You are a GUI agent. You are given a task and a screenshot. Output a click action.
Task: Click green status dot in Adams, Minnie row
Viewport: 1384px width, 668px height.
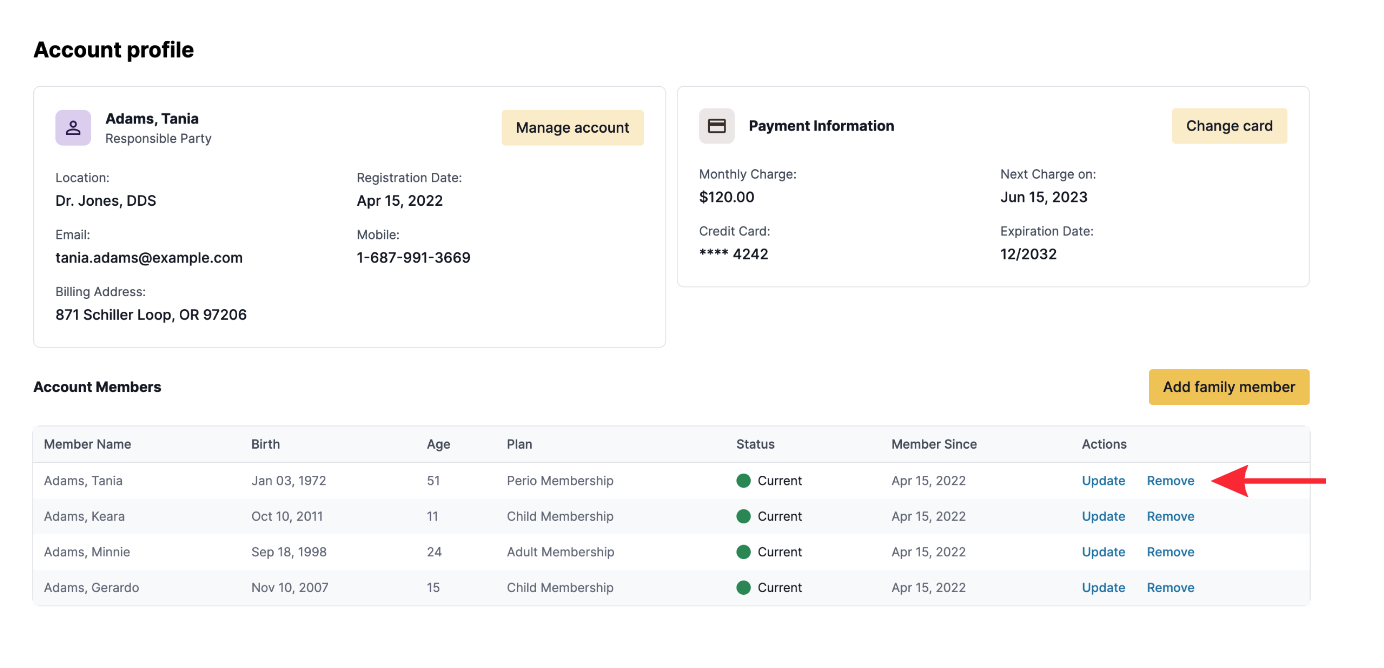tap(743, 552)
